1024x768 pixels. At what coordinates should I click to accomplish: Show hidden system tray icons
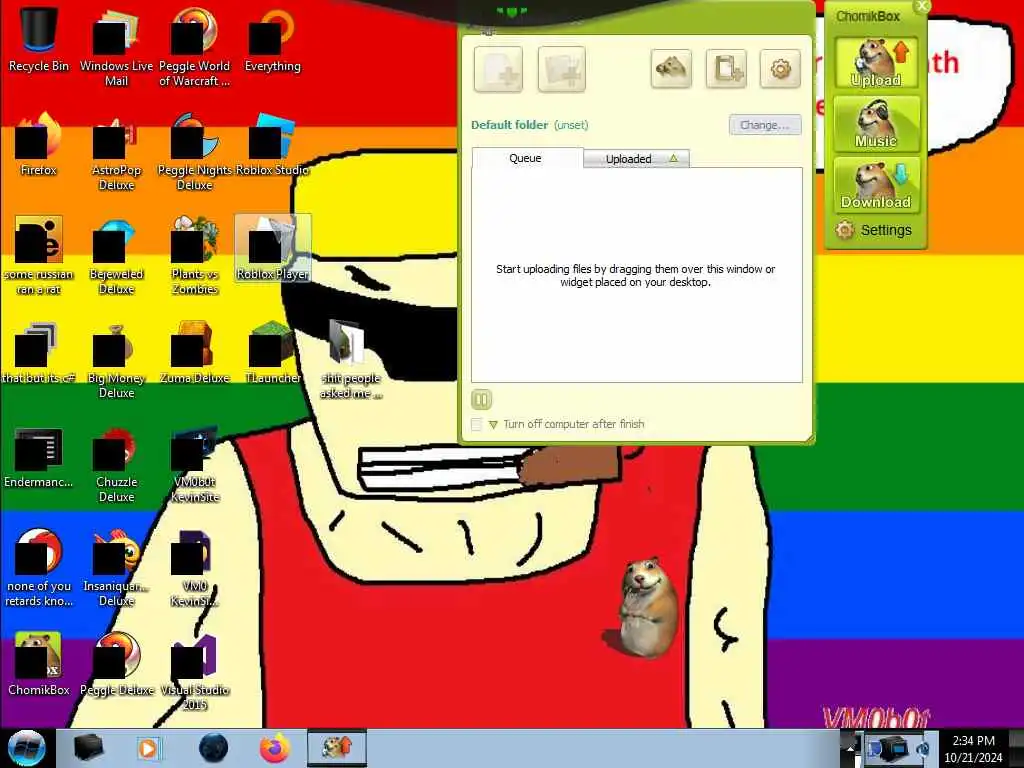pyautogui.click(x=850, y=748)
